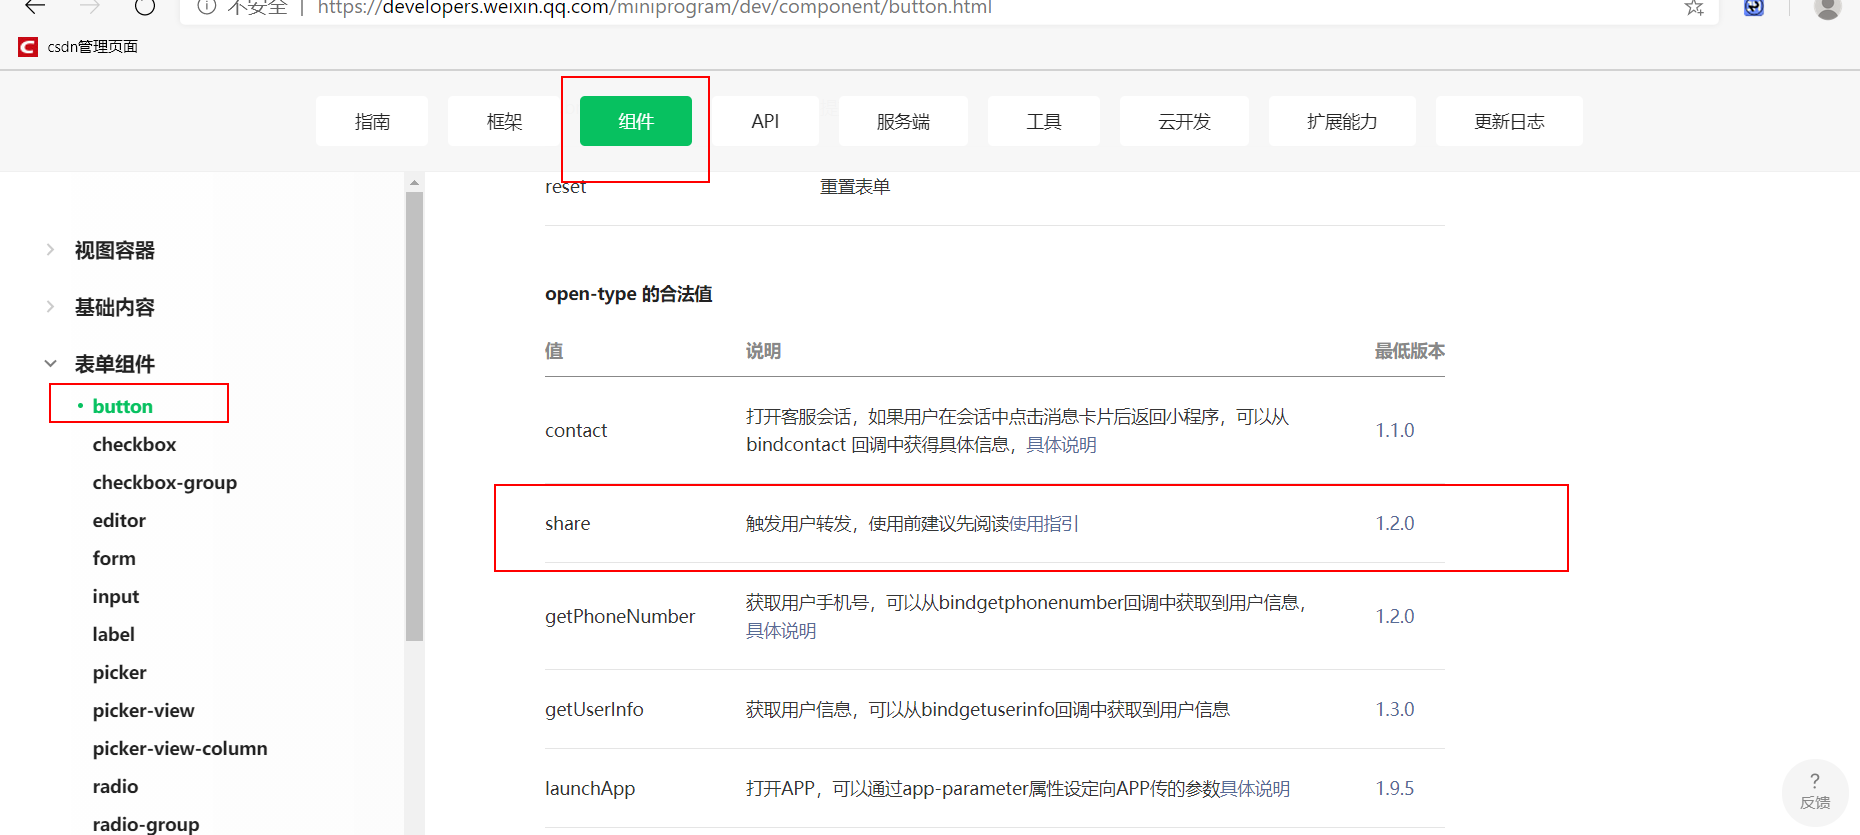The height and width of the screenshot is (835, 1860).
Task: Click the contact value cell
Action: 576,430
